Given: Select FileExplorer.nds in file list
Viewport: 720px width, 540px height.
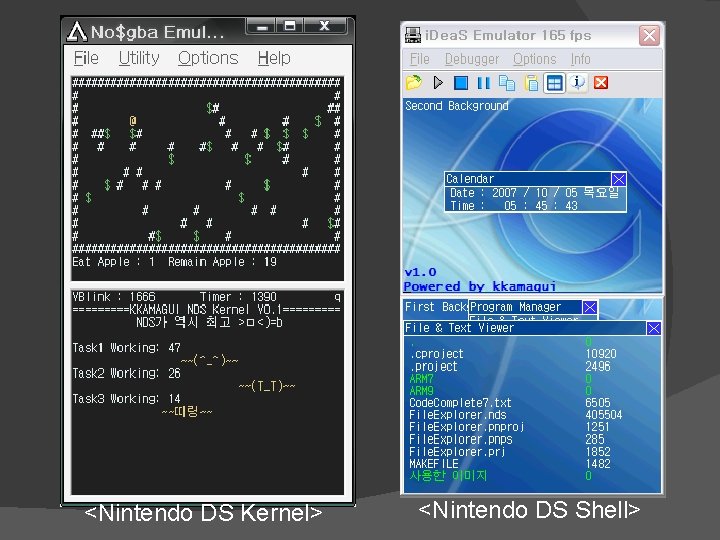Looking at the screenshot, I should 458,415.
